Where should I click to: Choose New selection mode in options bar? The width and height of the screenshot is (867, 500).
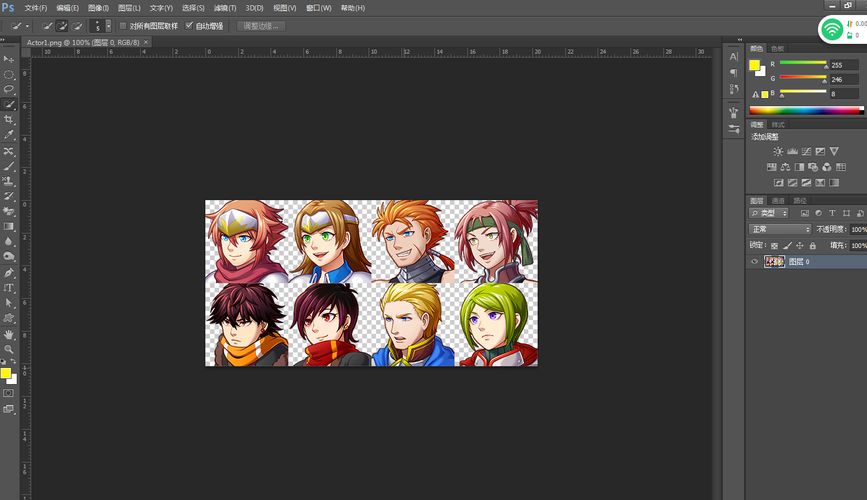pos(47,26)
